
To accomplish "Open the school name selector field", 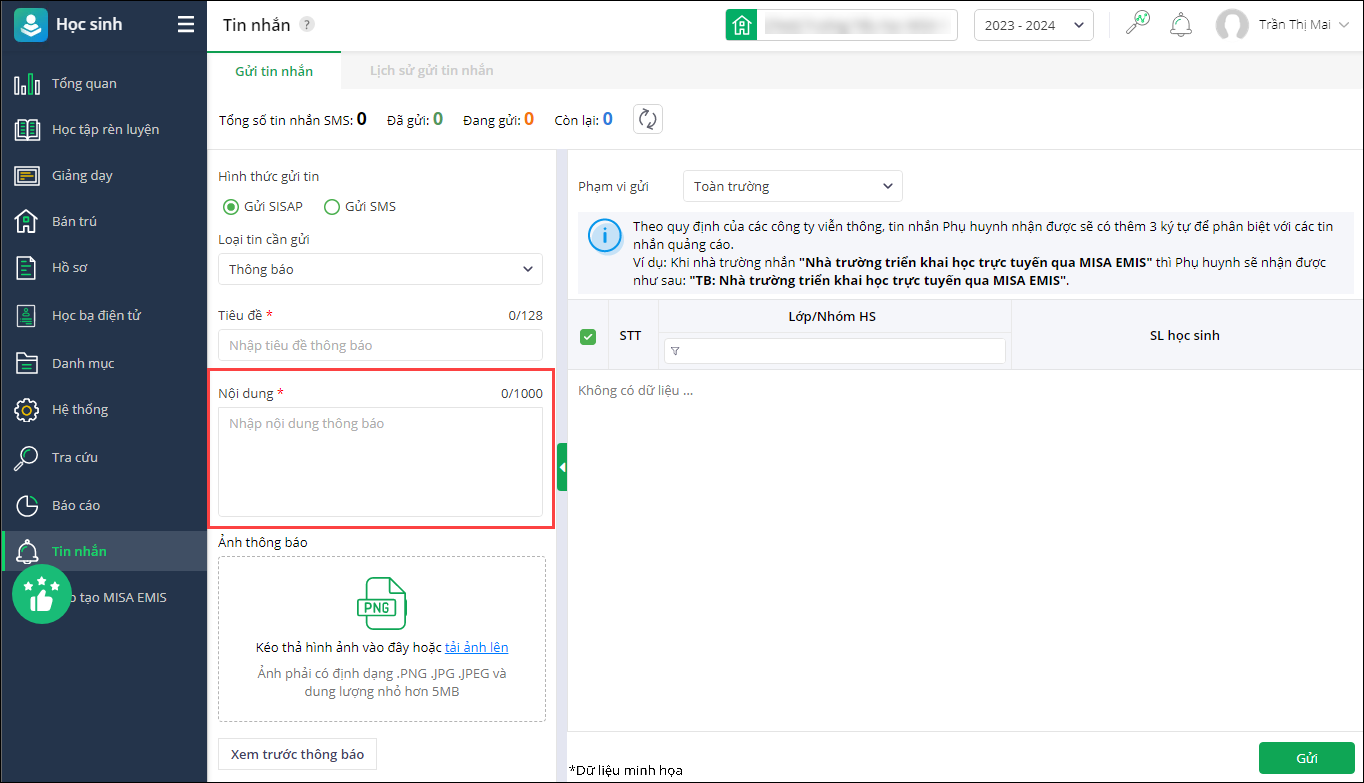I will [x=857, y=25].
